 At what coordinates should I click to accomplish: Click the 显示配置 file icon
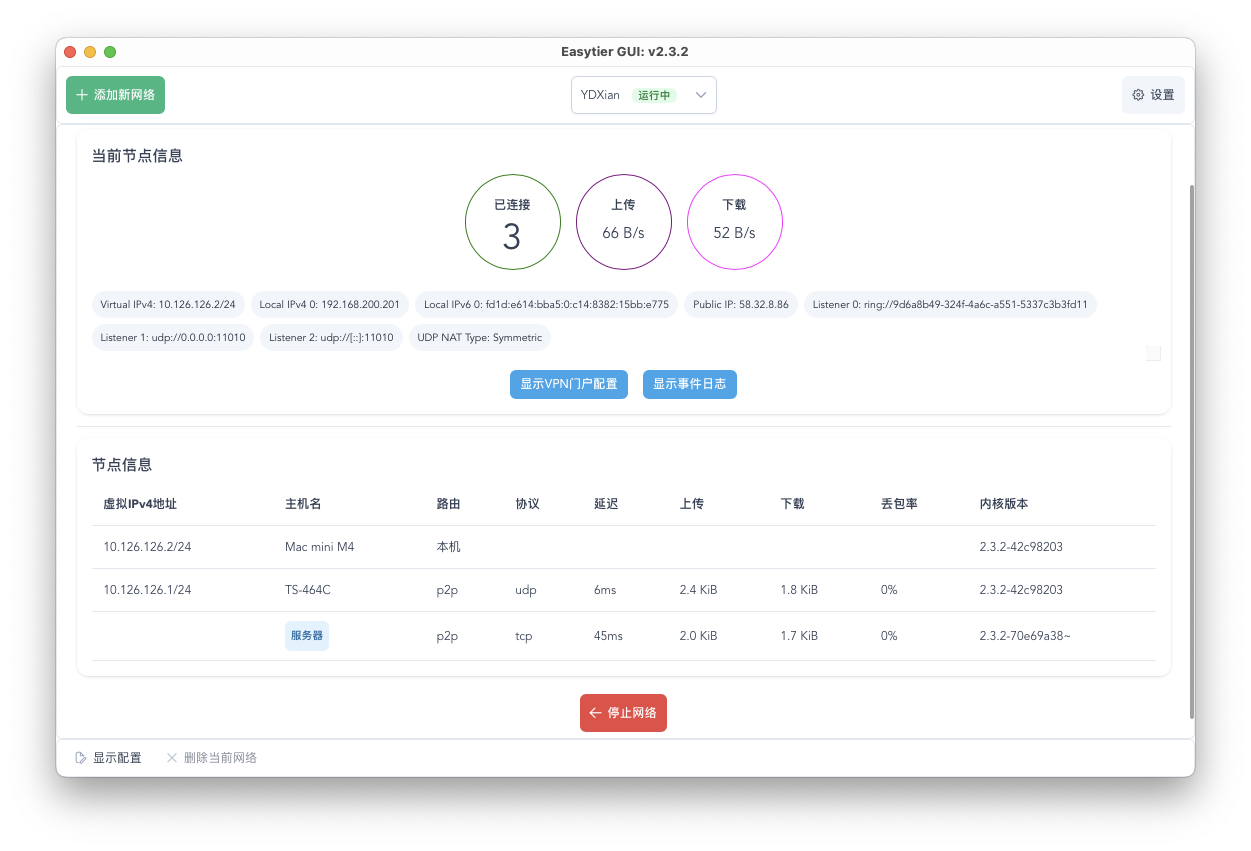pos(81,758)
